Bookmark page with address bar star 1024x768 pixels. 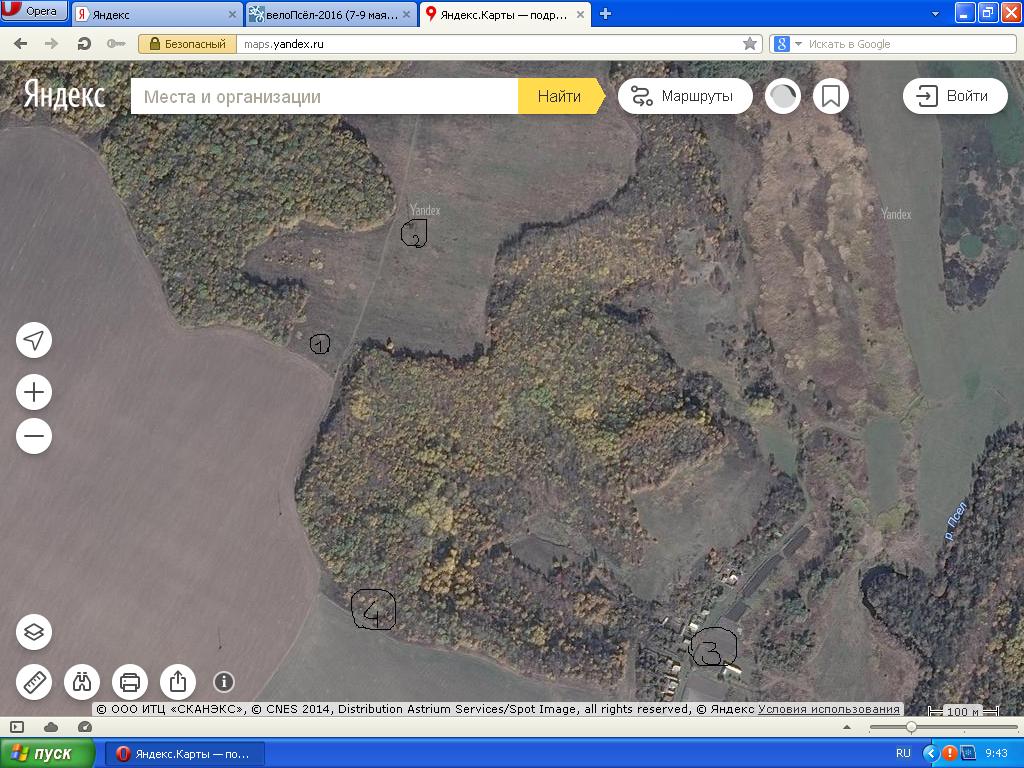750,44
